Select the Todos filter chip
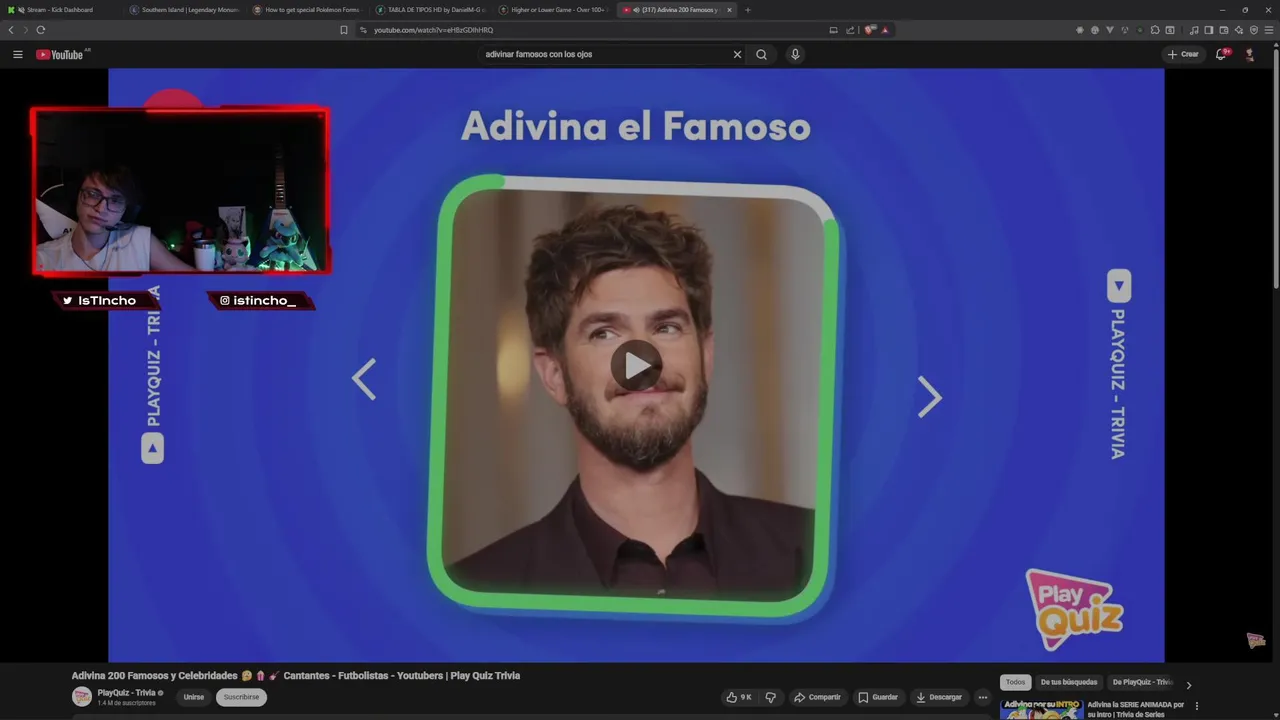 [1015, 682]
